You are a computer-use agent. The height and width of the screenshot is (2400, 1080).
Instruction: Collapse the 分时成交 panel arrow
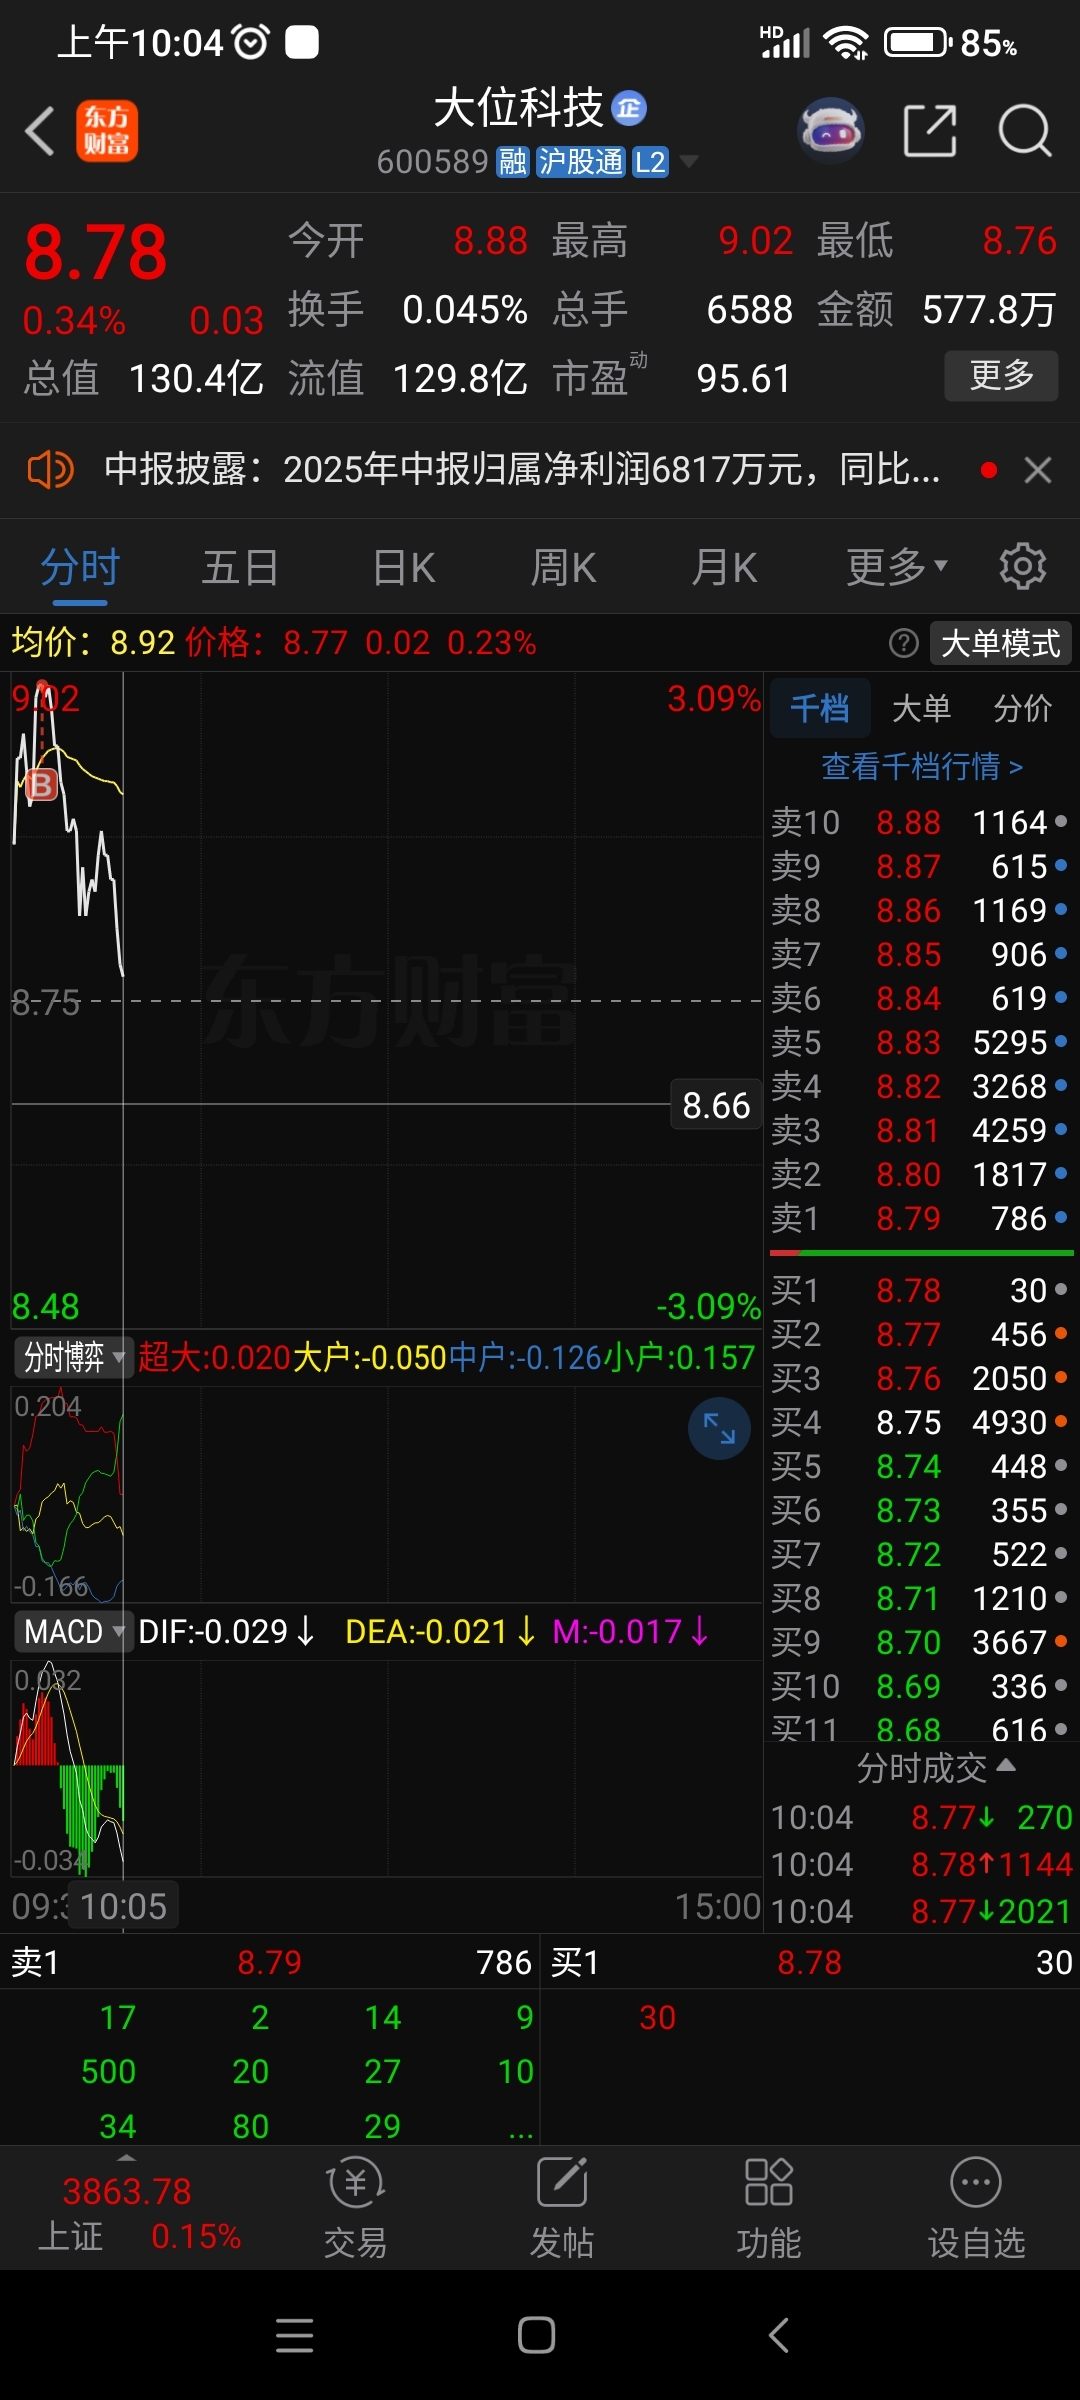click(x=1007, y=1765)
